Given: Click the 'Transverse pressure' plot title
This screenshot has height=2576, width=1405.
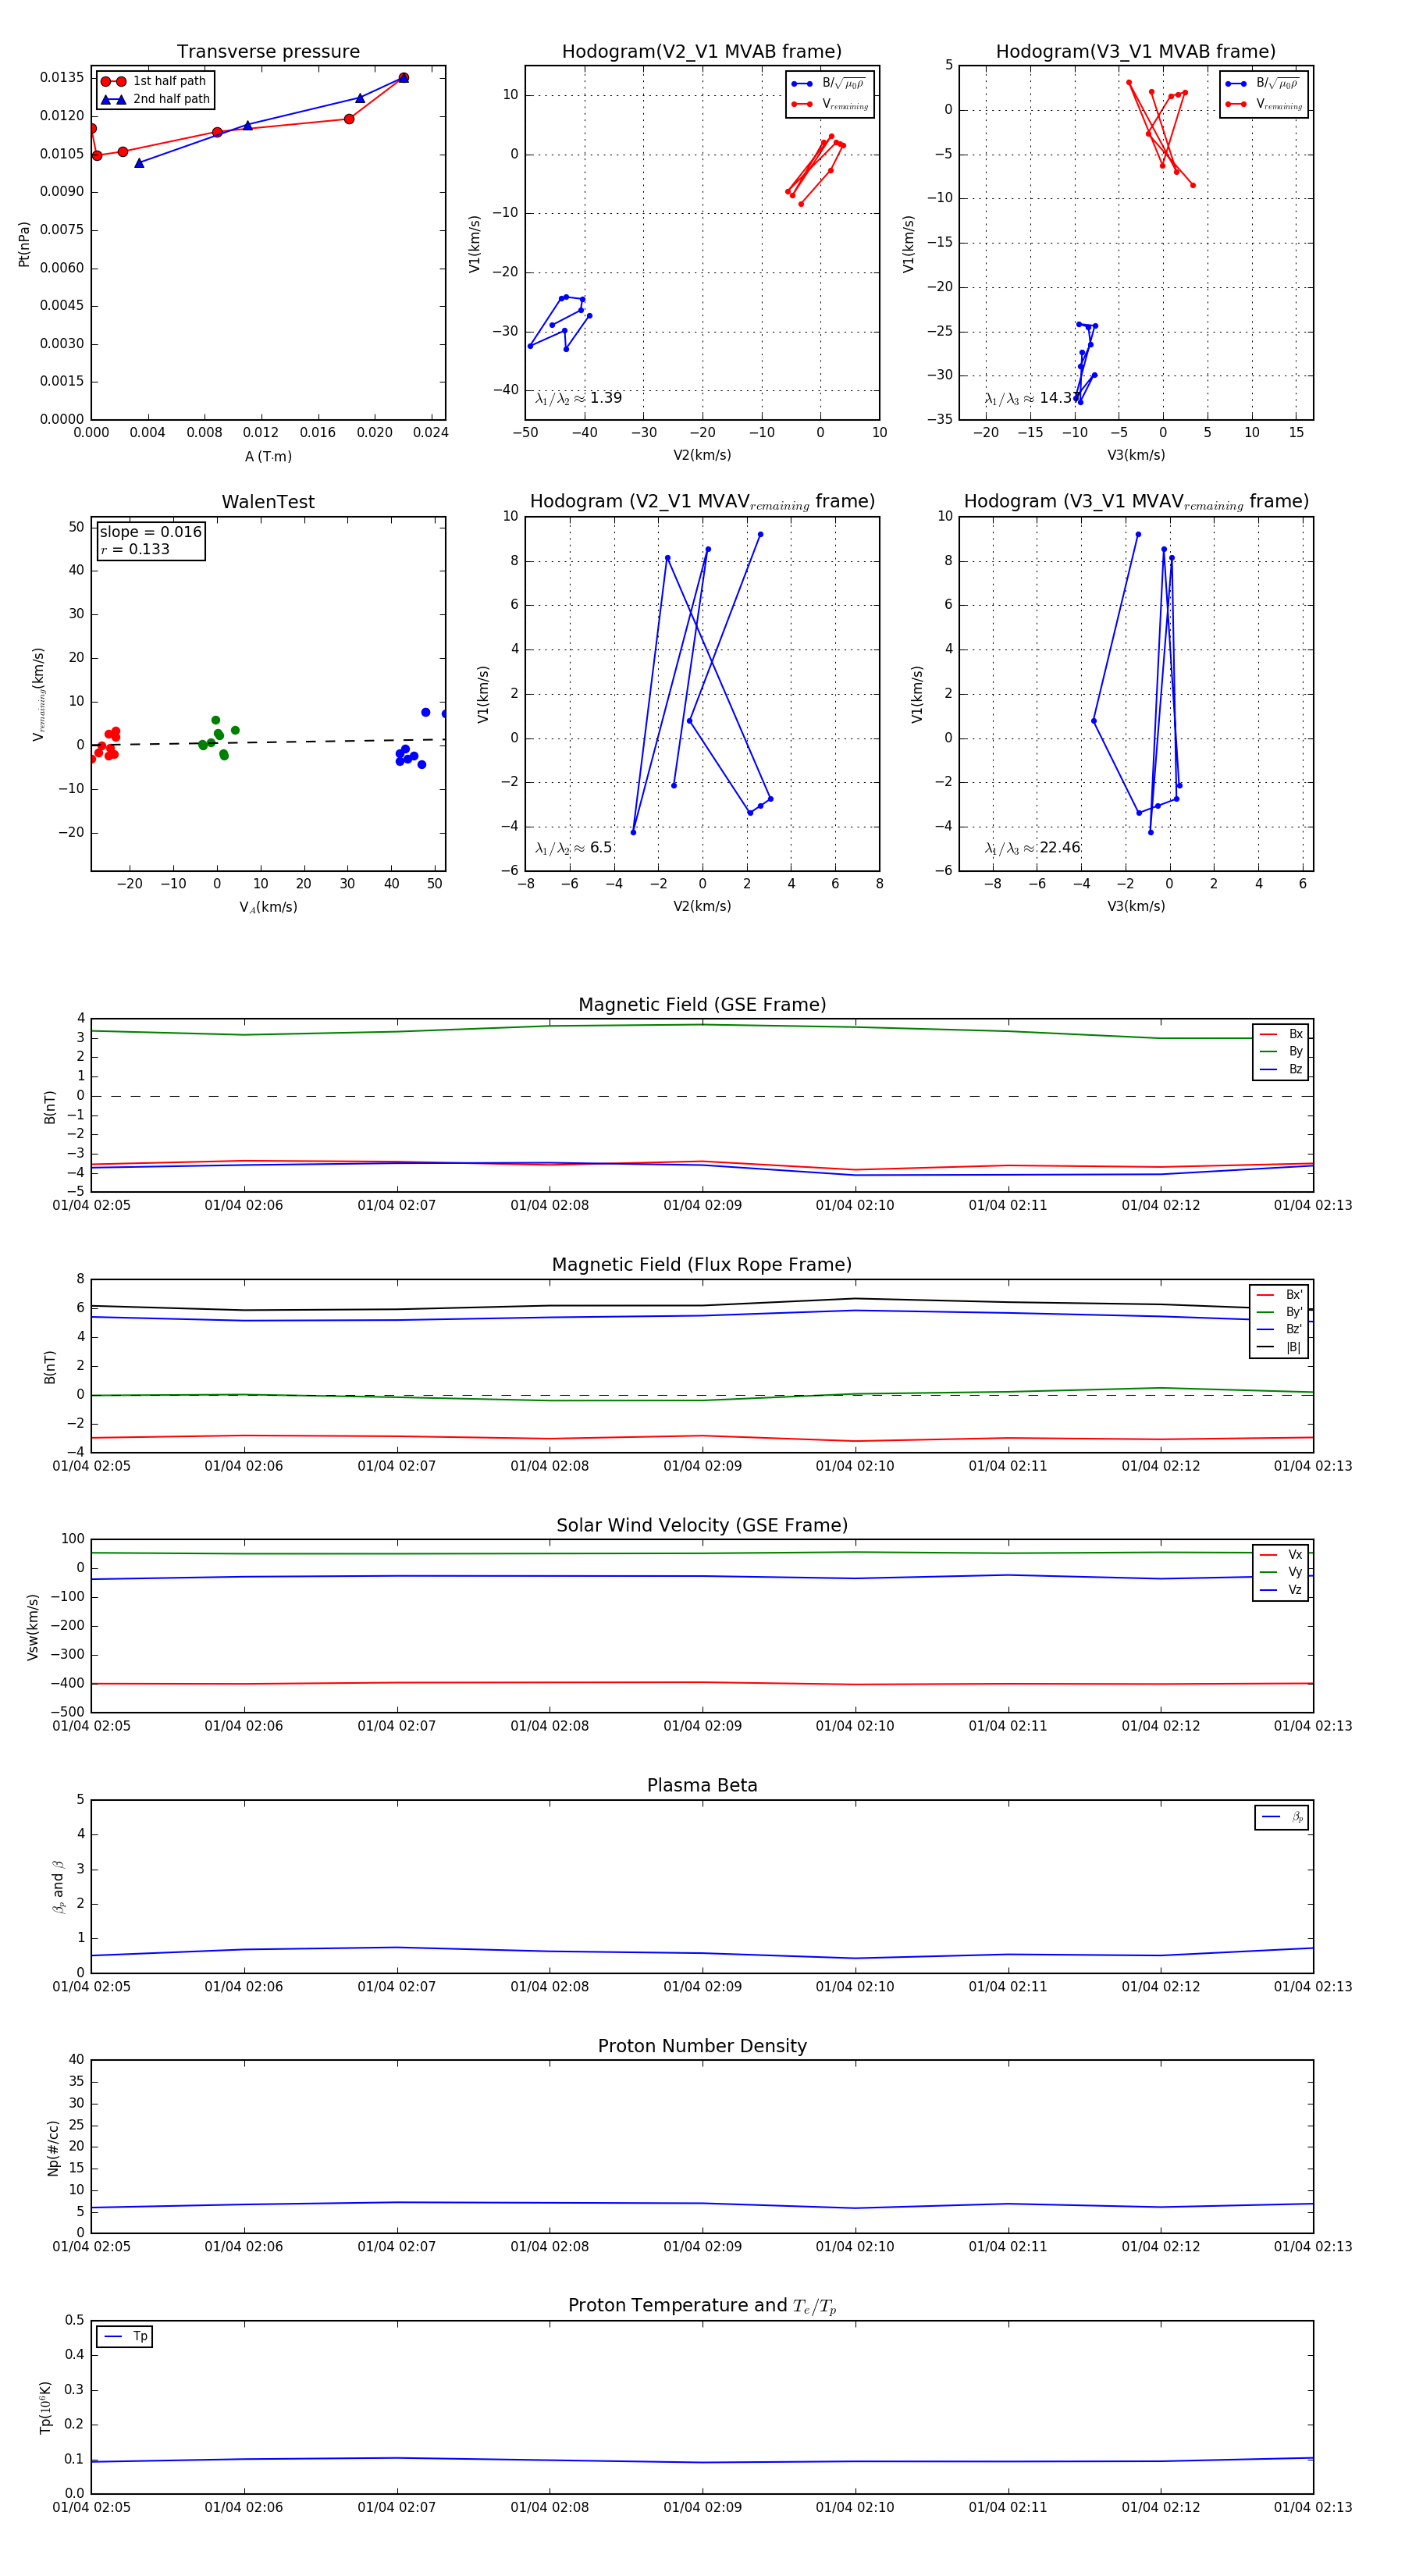Looking at the screenshot, I should (x=268, y=52).
